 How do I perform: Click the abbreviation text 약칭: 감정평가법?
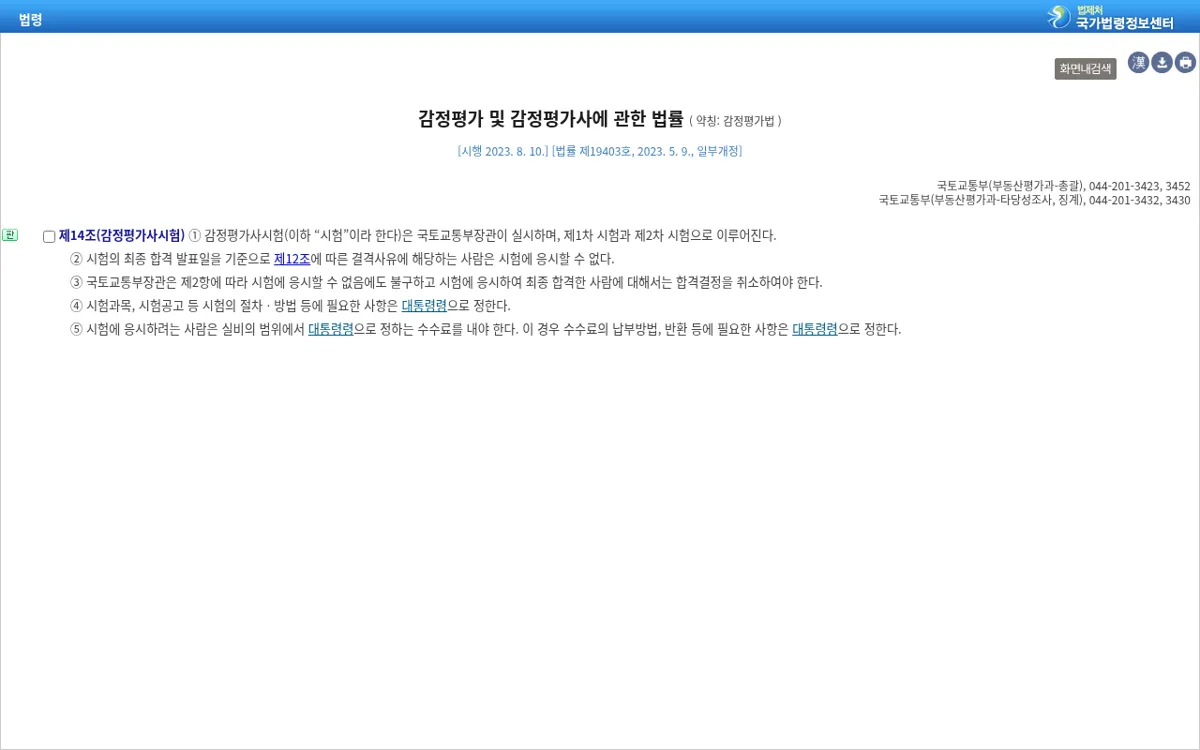[735, 121]
